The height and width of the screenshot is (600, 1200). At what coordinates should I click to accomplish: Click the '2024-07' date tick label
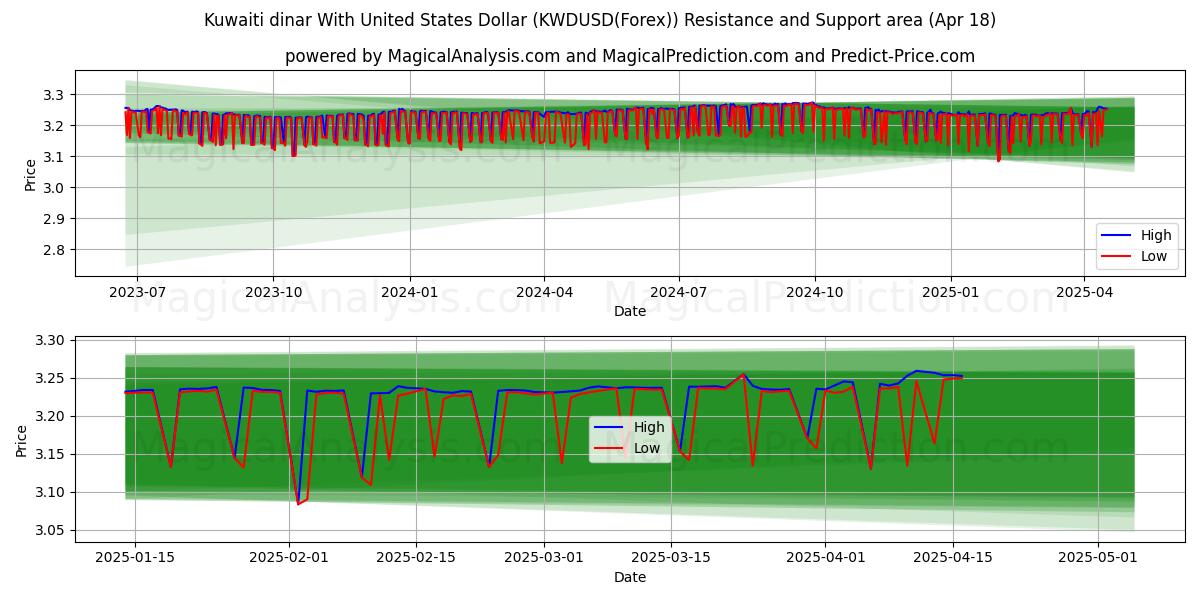679,292
